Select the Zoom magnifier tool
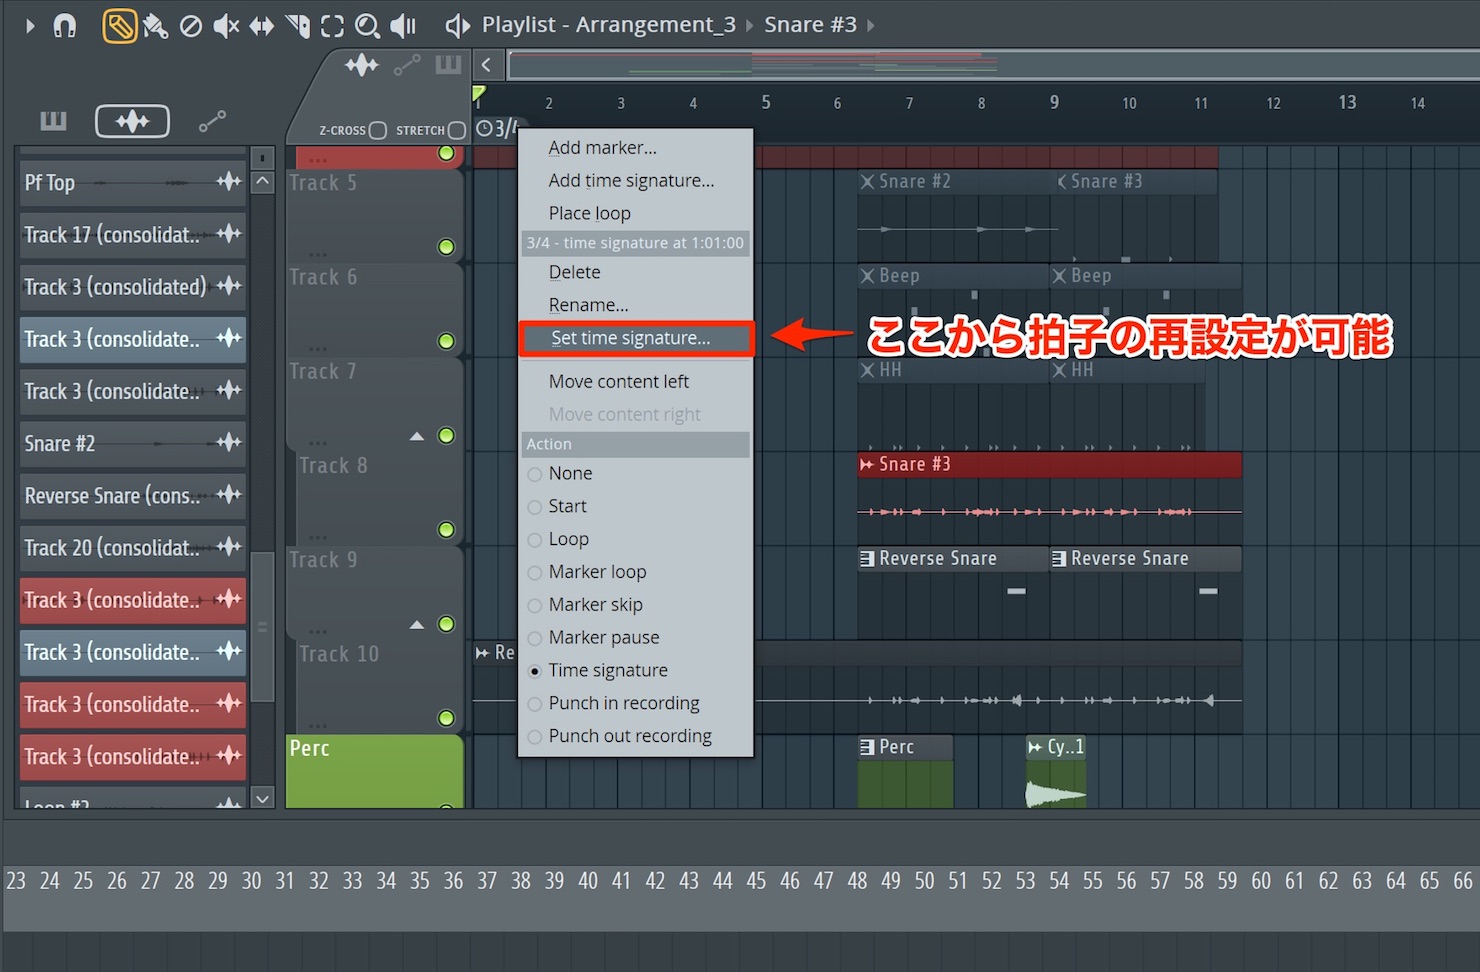The image size is (1480, 972). click(x=367, y=26)
